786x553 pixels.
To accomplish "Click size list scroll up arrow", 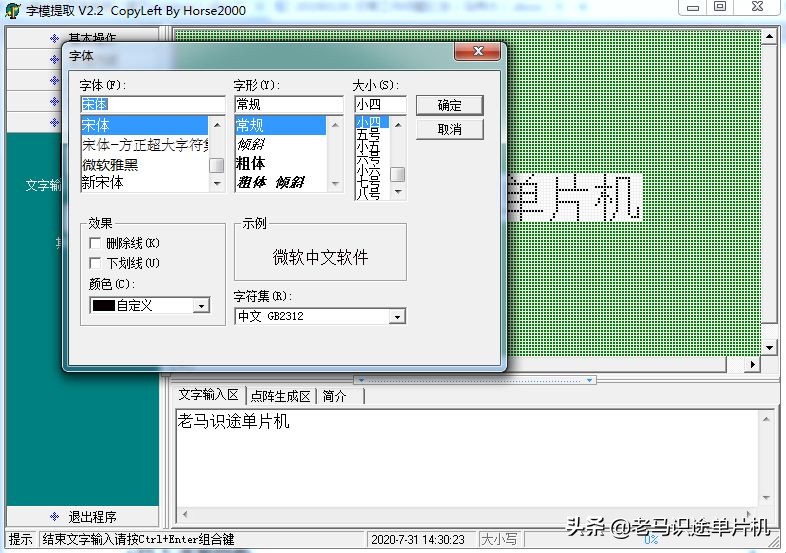I will pyautogui.click(x=398, y=124).
